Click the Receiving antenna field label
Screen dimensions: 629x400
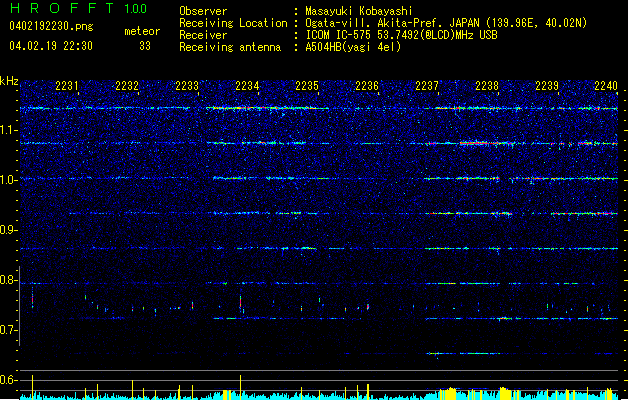(x=230, y=47)
